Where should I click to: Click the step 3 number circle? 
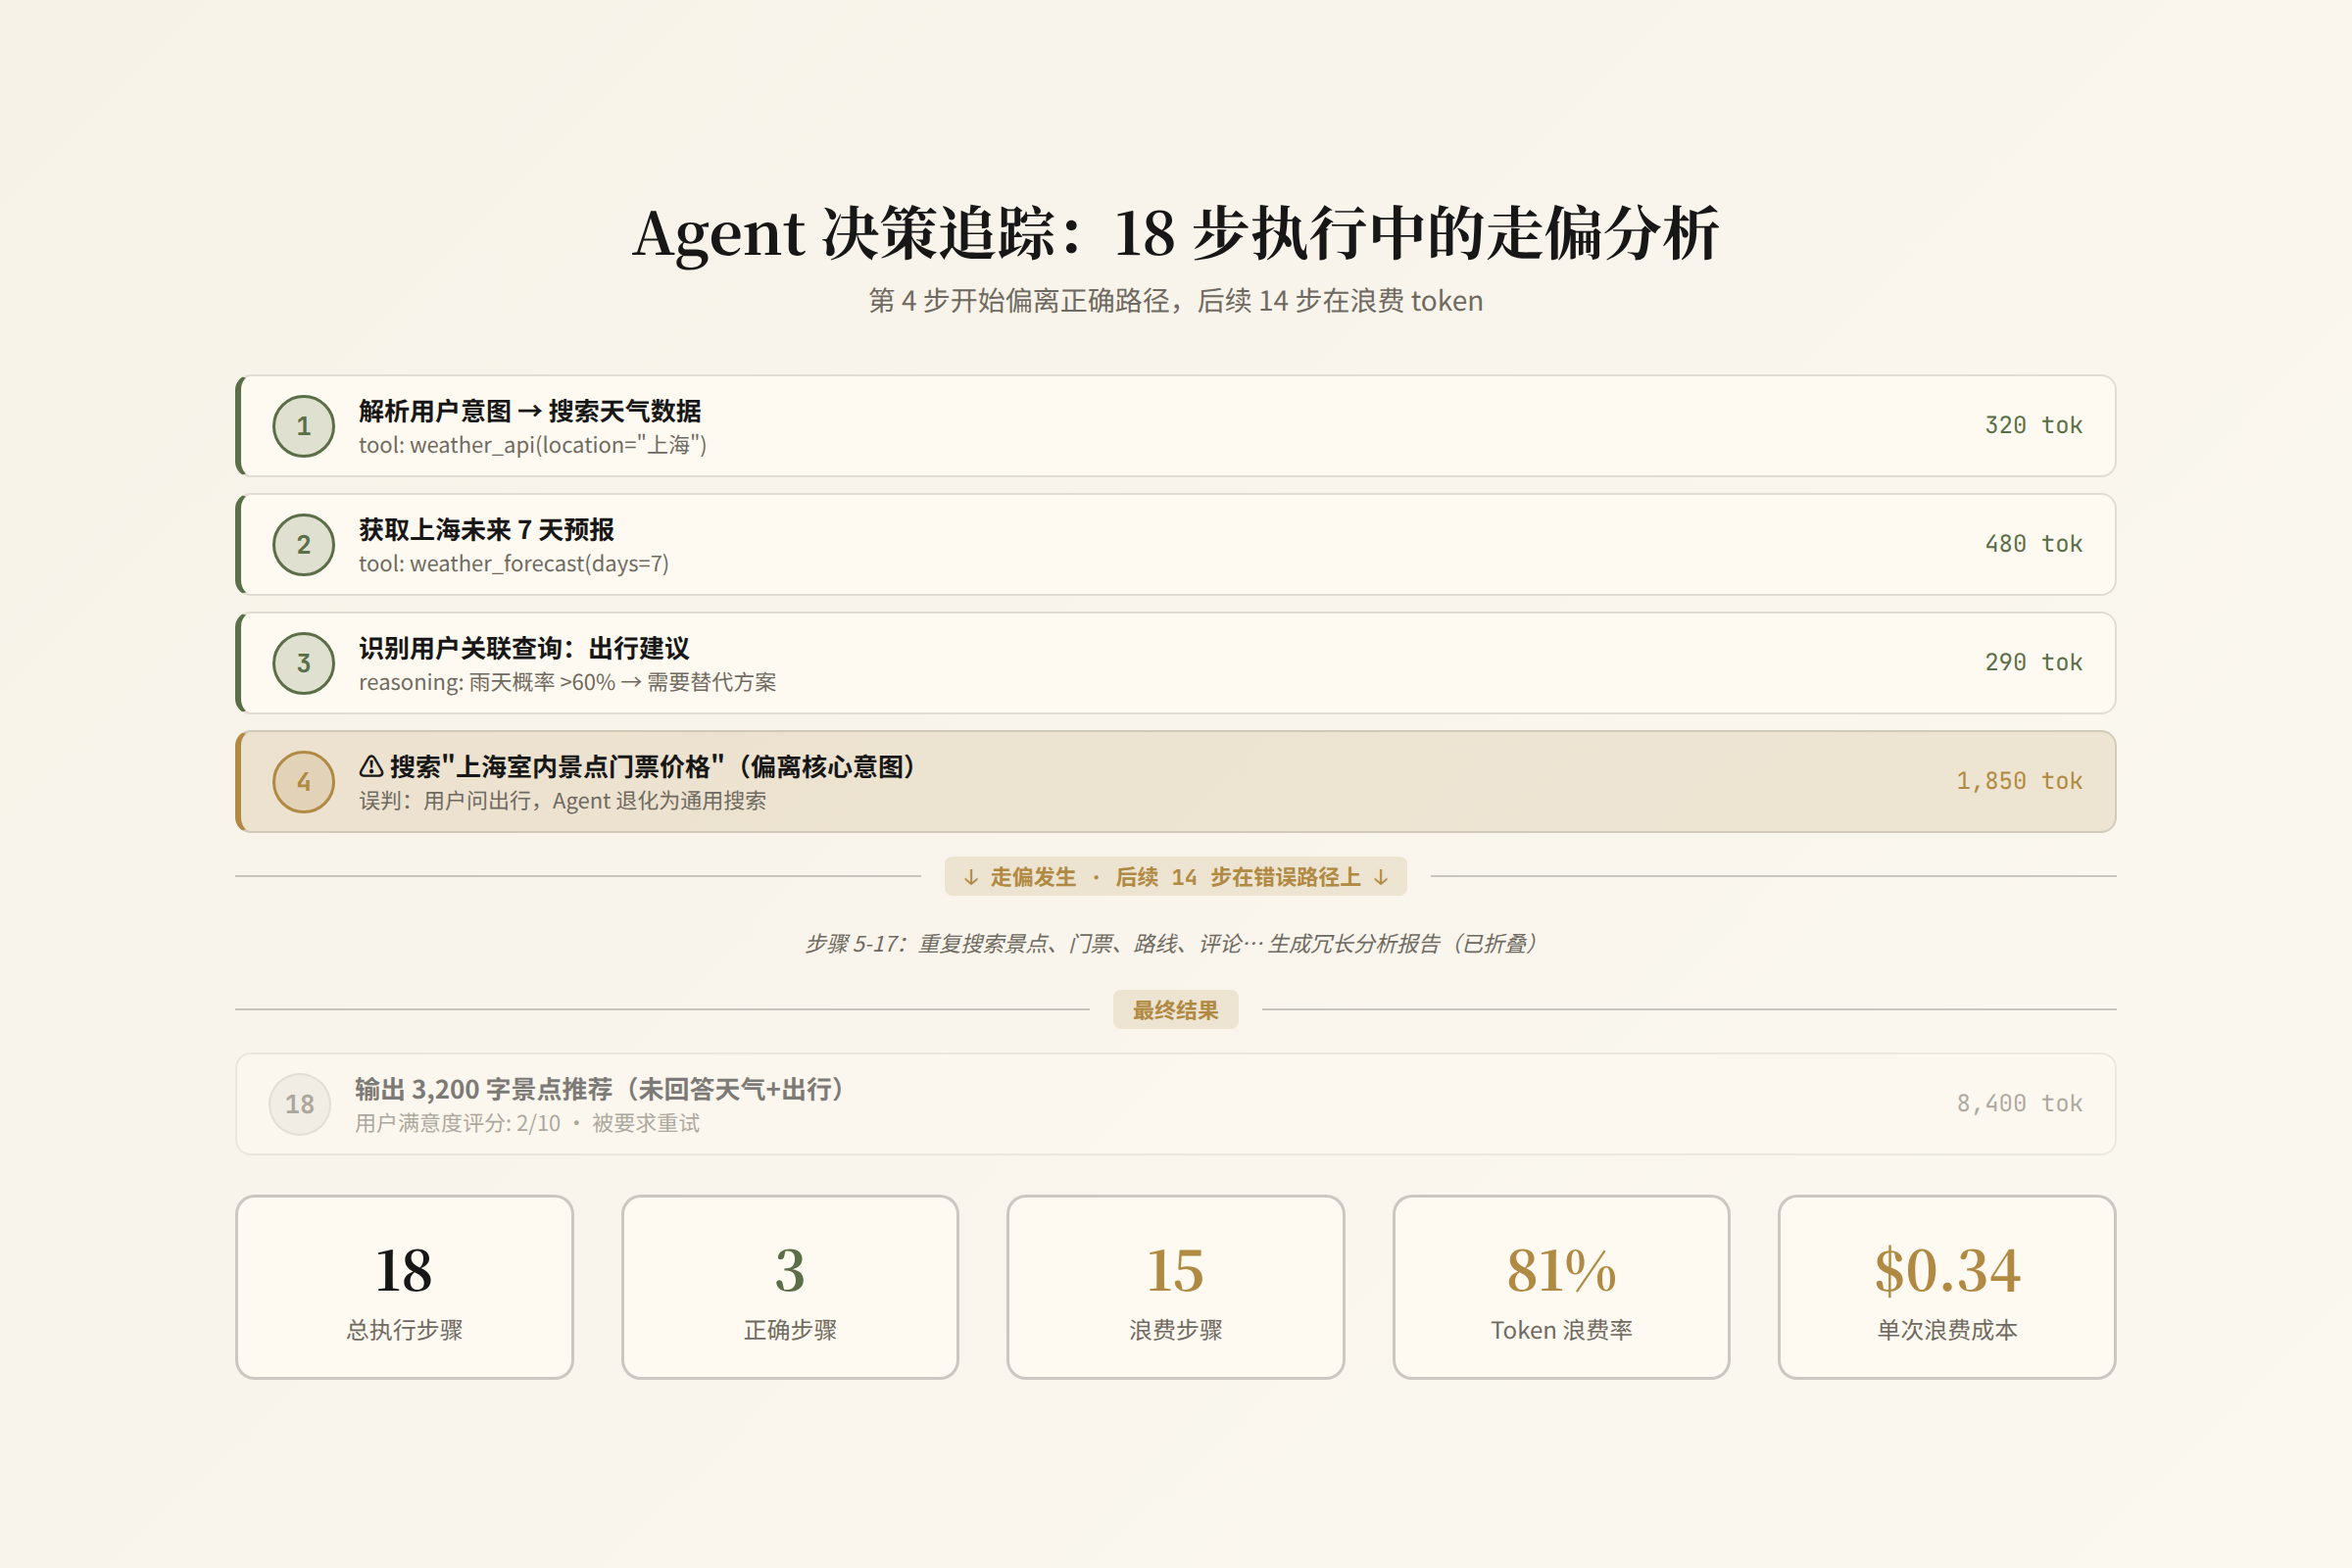(303, 663)
